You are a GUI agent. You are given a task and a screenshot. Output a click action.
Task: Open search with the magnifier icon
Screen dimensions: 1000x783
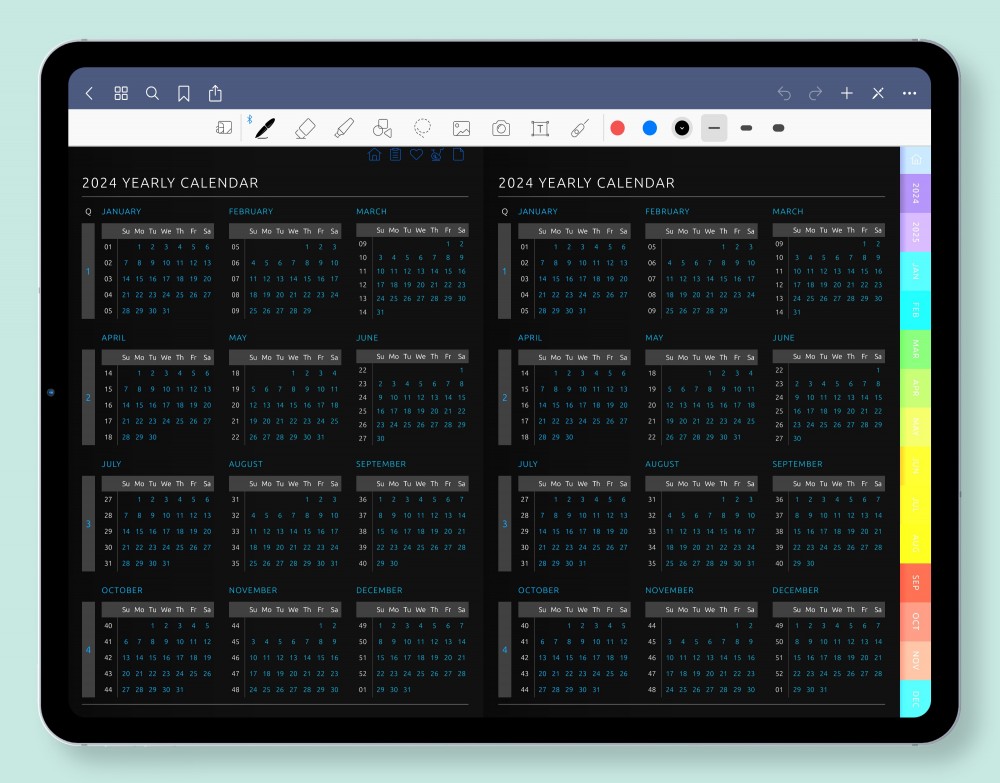[152, 94]
